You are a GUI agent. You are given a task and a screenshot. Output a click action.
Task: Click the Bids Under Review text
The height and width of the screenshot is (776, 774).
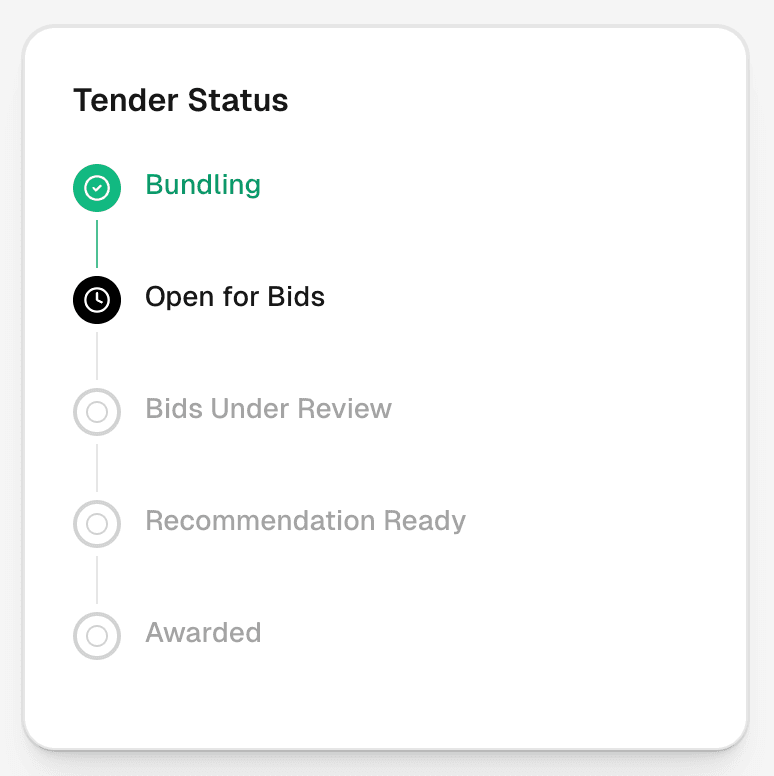pyautogui.click(x=268, y=409)
